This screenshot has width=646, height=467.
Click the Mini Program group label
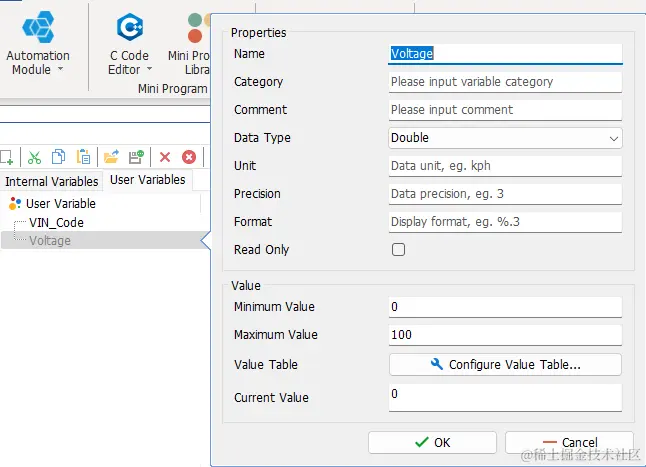(173, 89)
